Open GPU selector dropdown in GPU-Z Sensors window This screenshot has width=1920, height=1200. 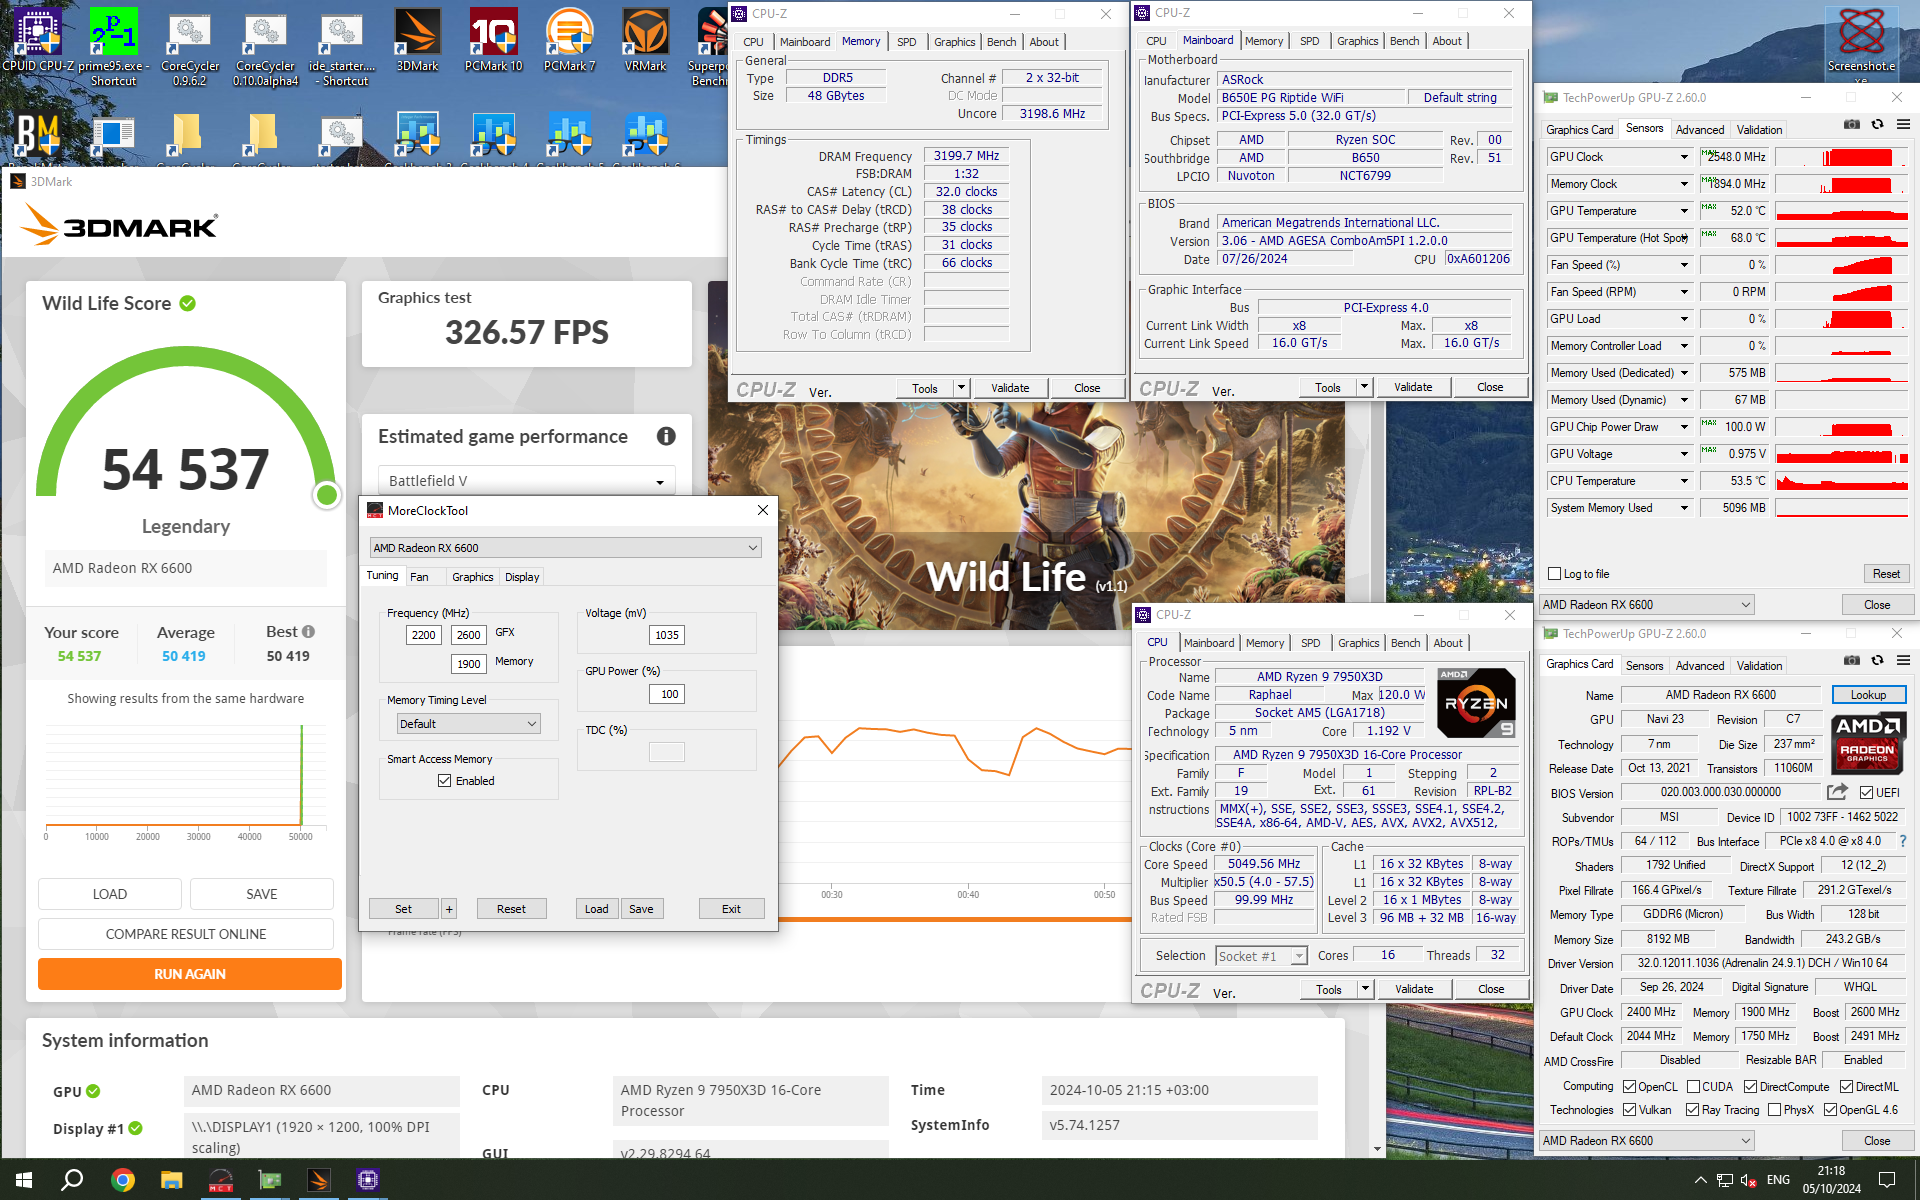[x=1647, y=605]
